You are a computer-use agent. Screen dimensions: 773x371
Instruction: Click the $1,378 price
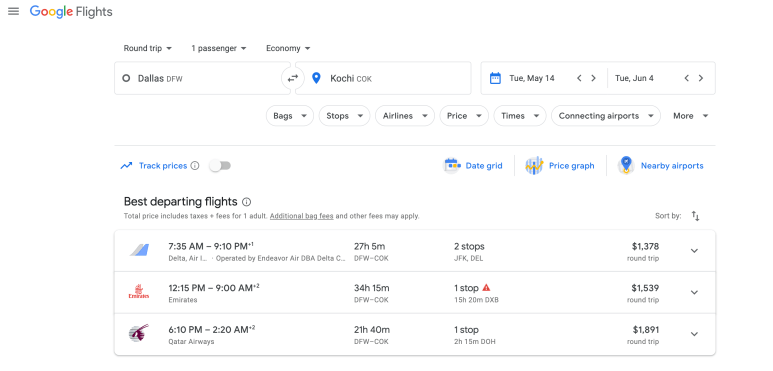pos(645,246)
